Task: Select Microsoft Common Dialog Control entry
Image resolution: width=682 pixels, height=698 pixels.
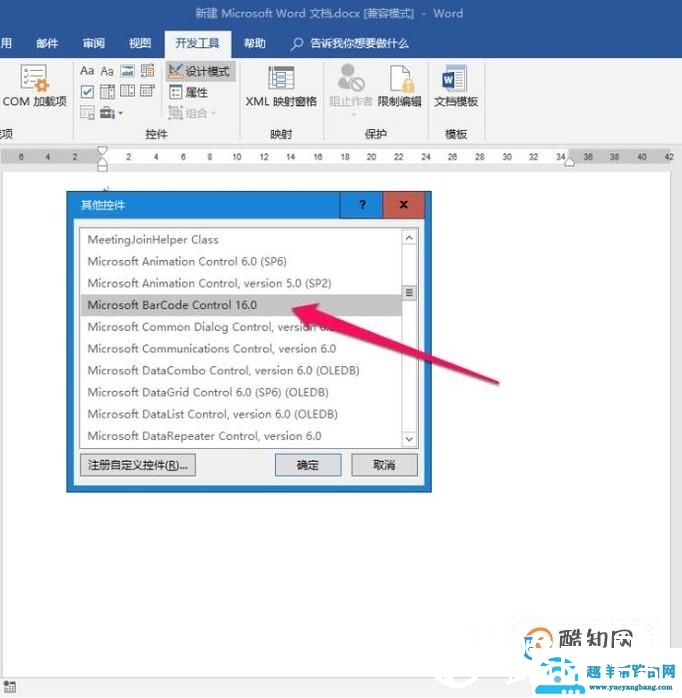Action: point(241,327)
